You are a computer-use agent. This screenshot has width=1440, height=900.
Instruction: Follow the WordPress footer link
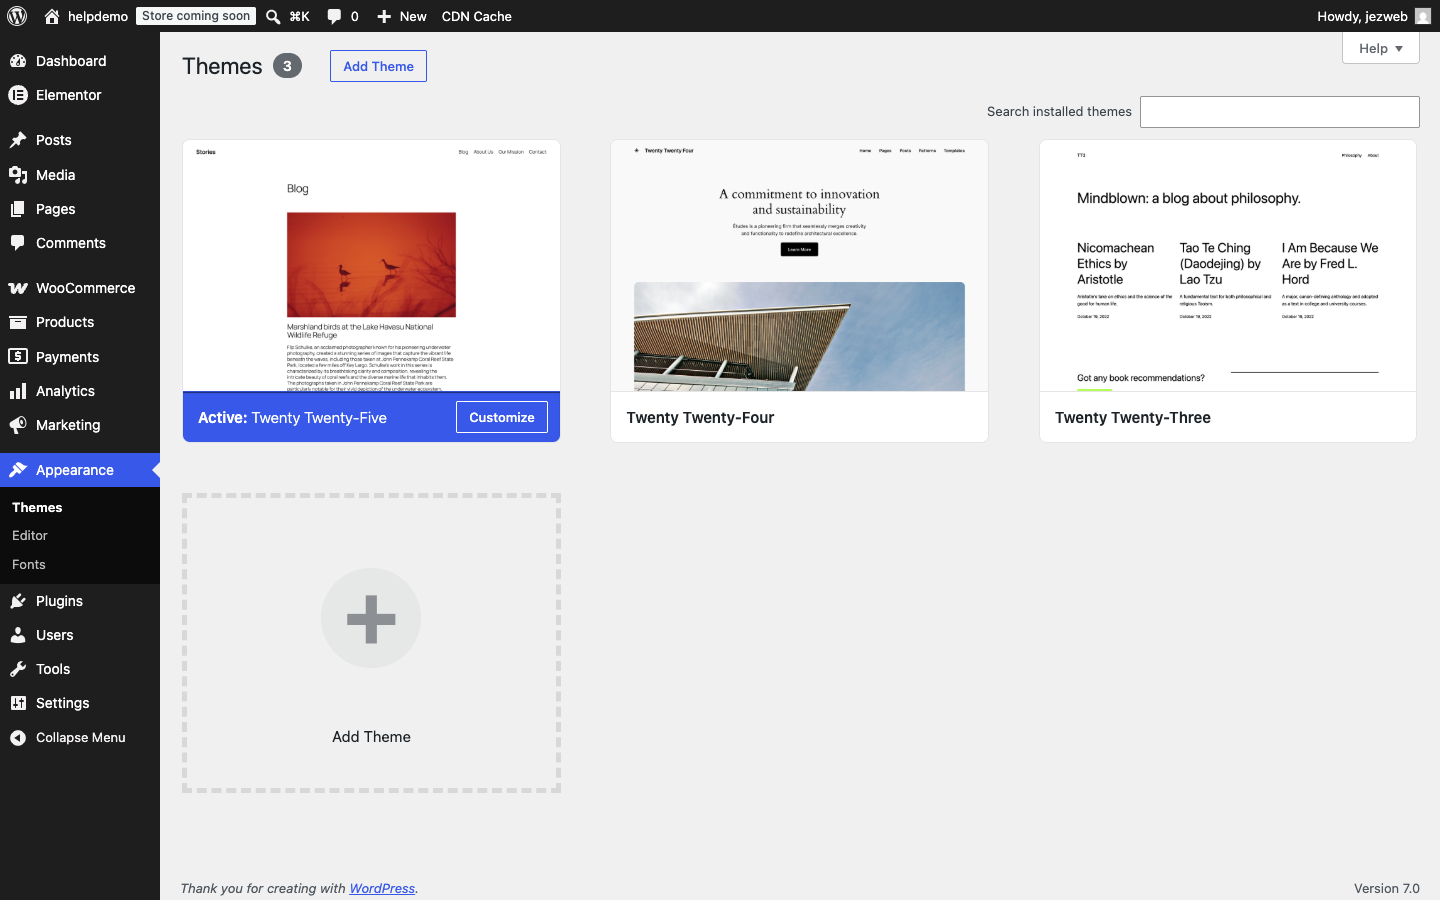click(382, 888)
